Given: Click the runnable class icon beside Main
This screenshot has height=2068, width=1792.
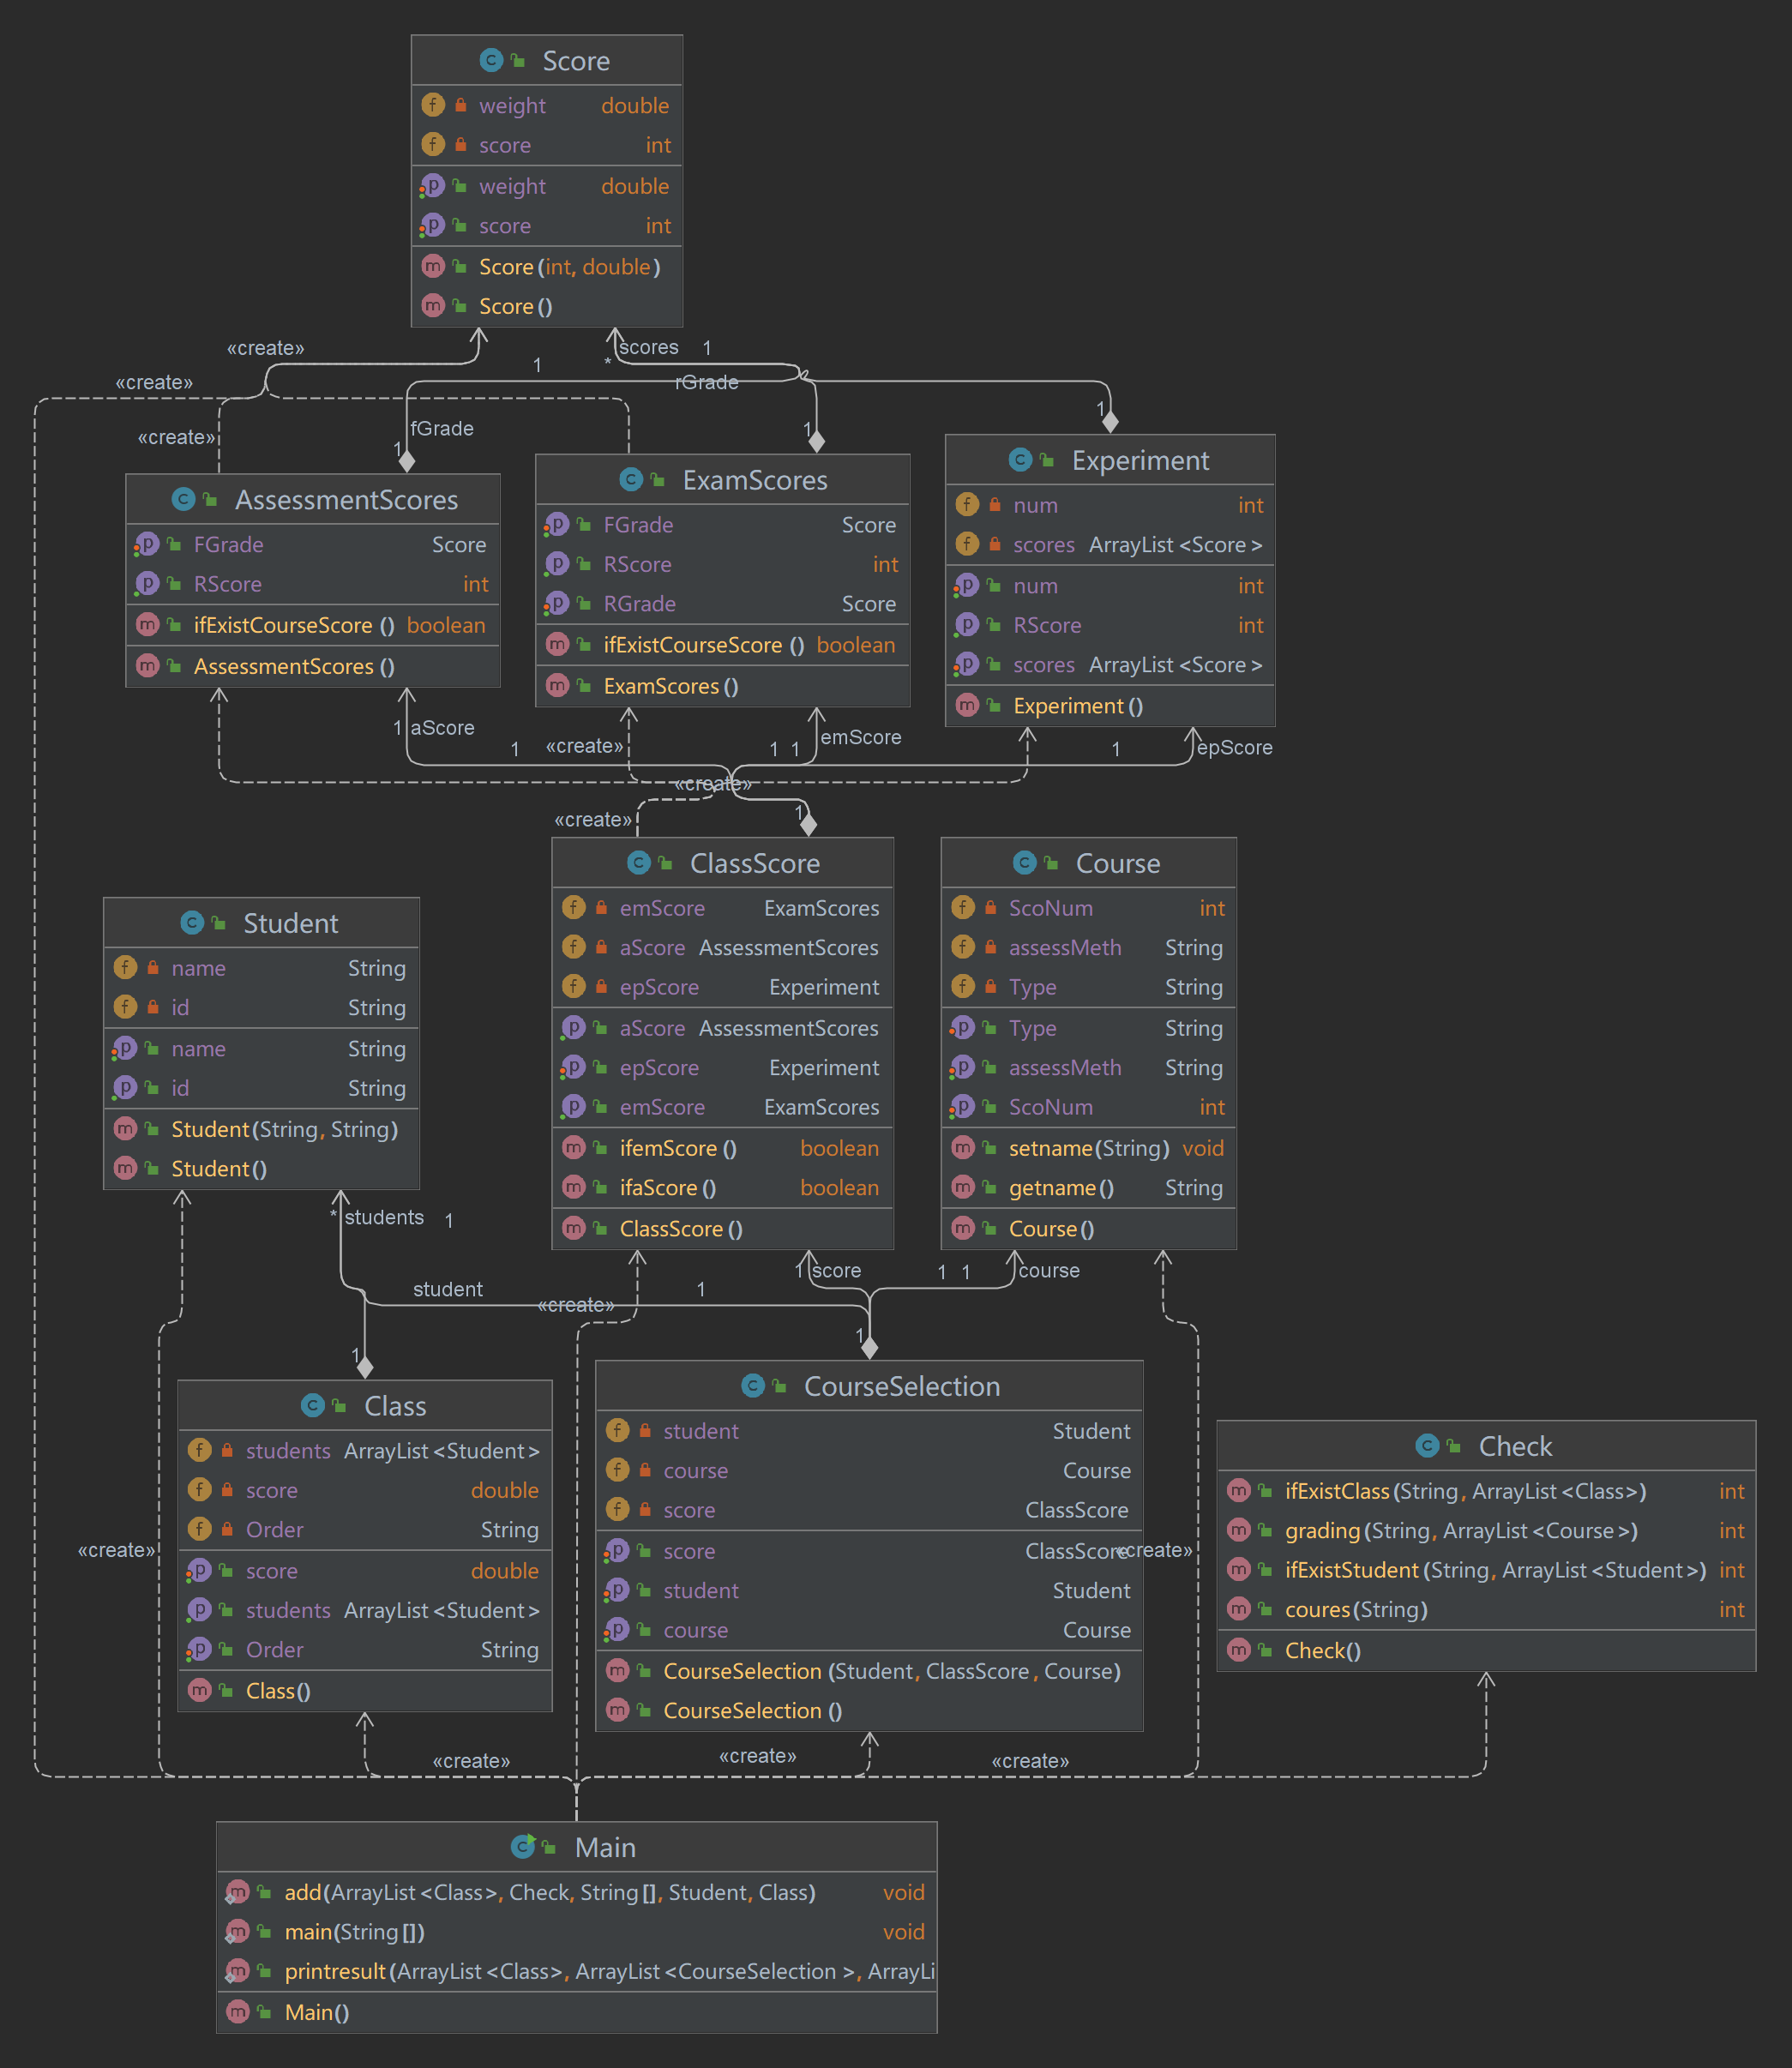Looking at the screenshot, I should pos(523,1846).
